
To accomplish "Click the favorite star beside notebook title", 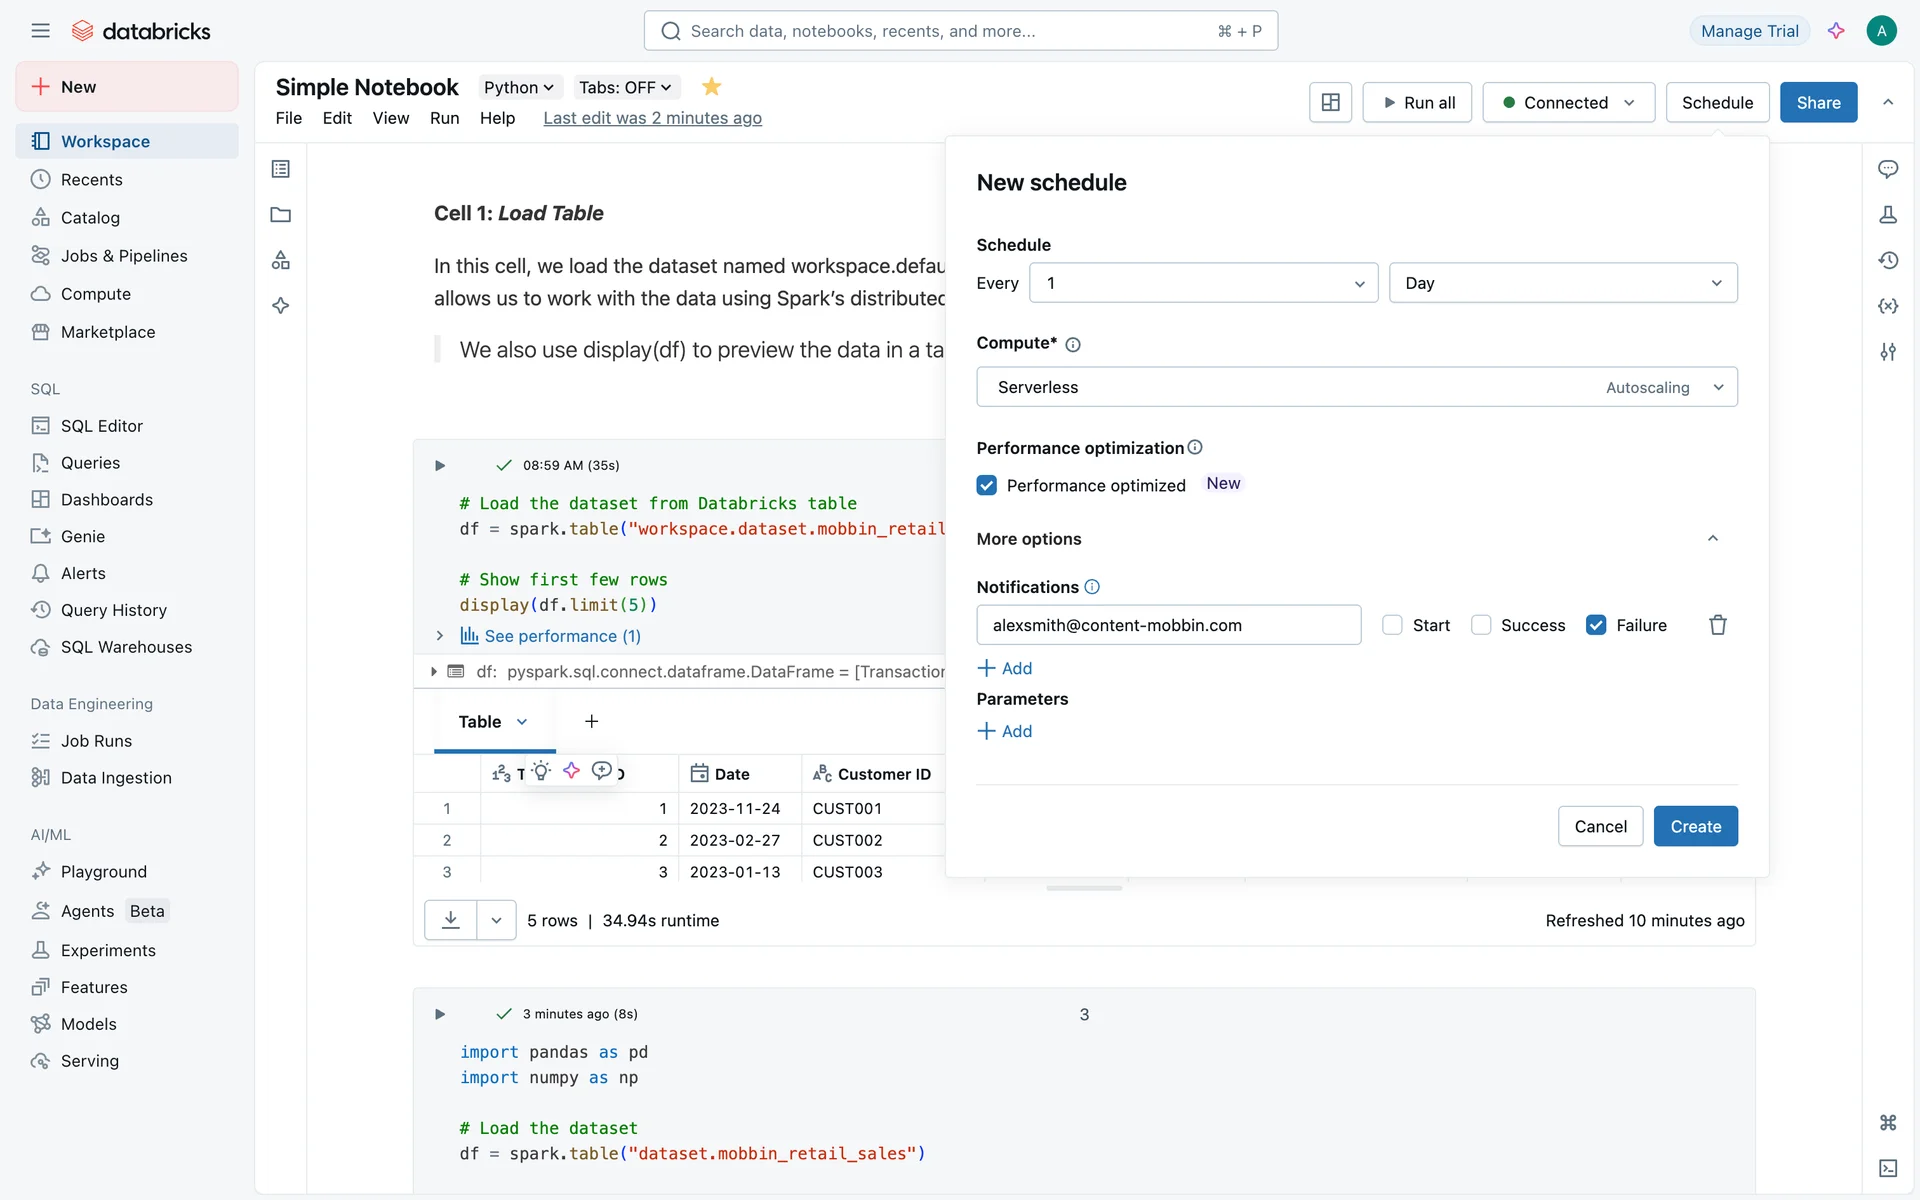I will tap(711, 87).
